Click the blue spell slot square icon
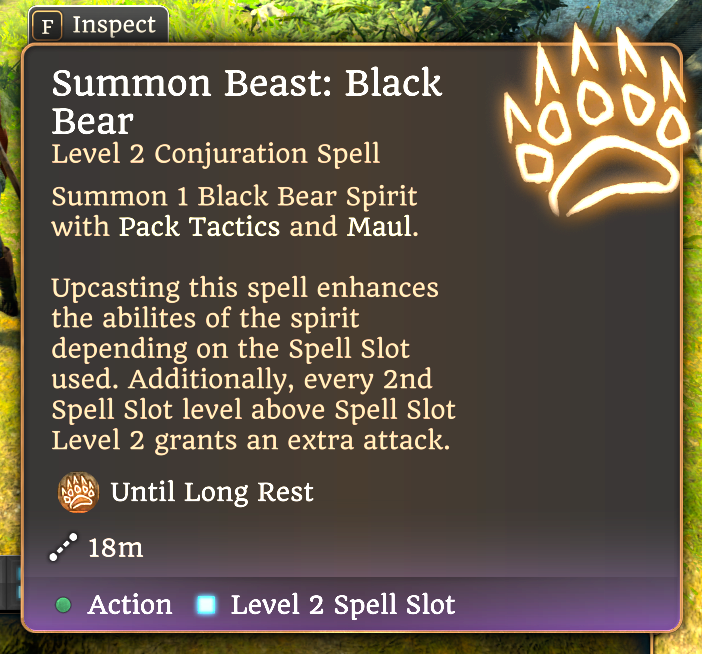The width and height of the screenshot is (702, 654). (207, 605)
